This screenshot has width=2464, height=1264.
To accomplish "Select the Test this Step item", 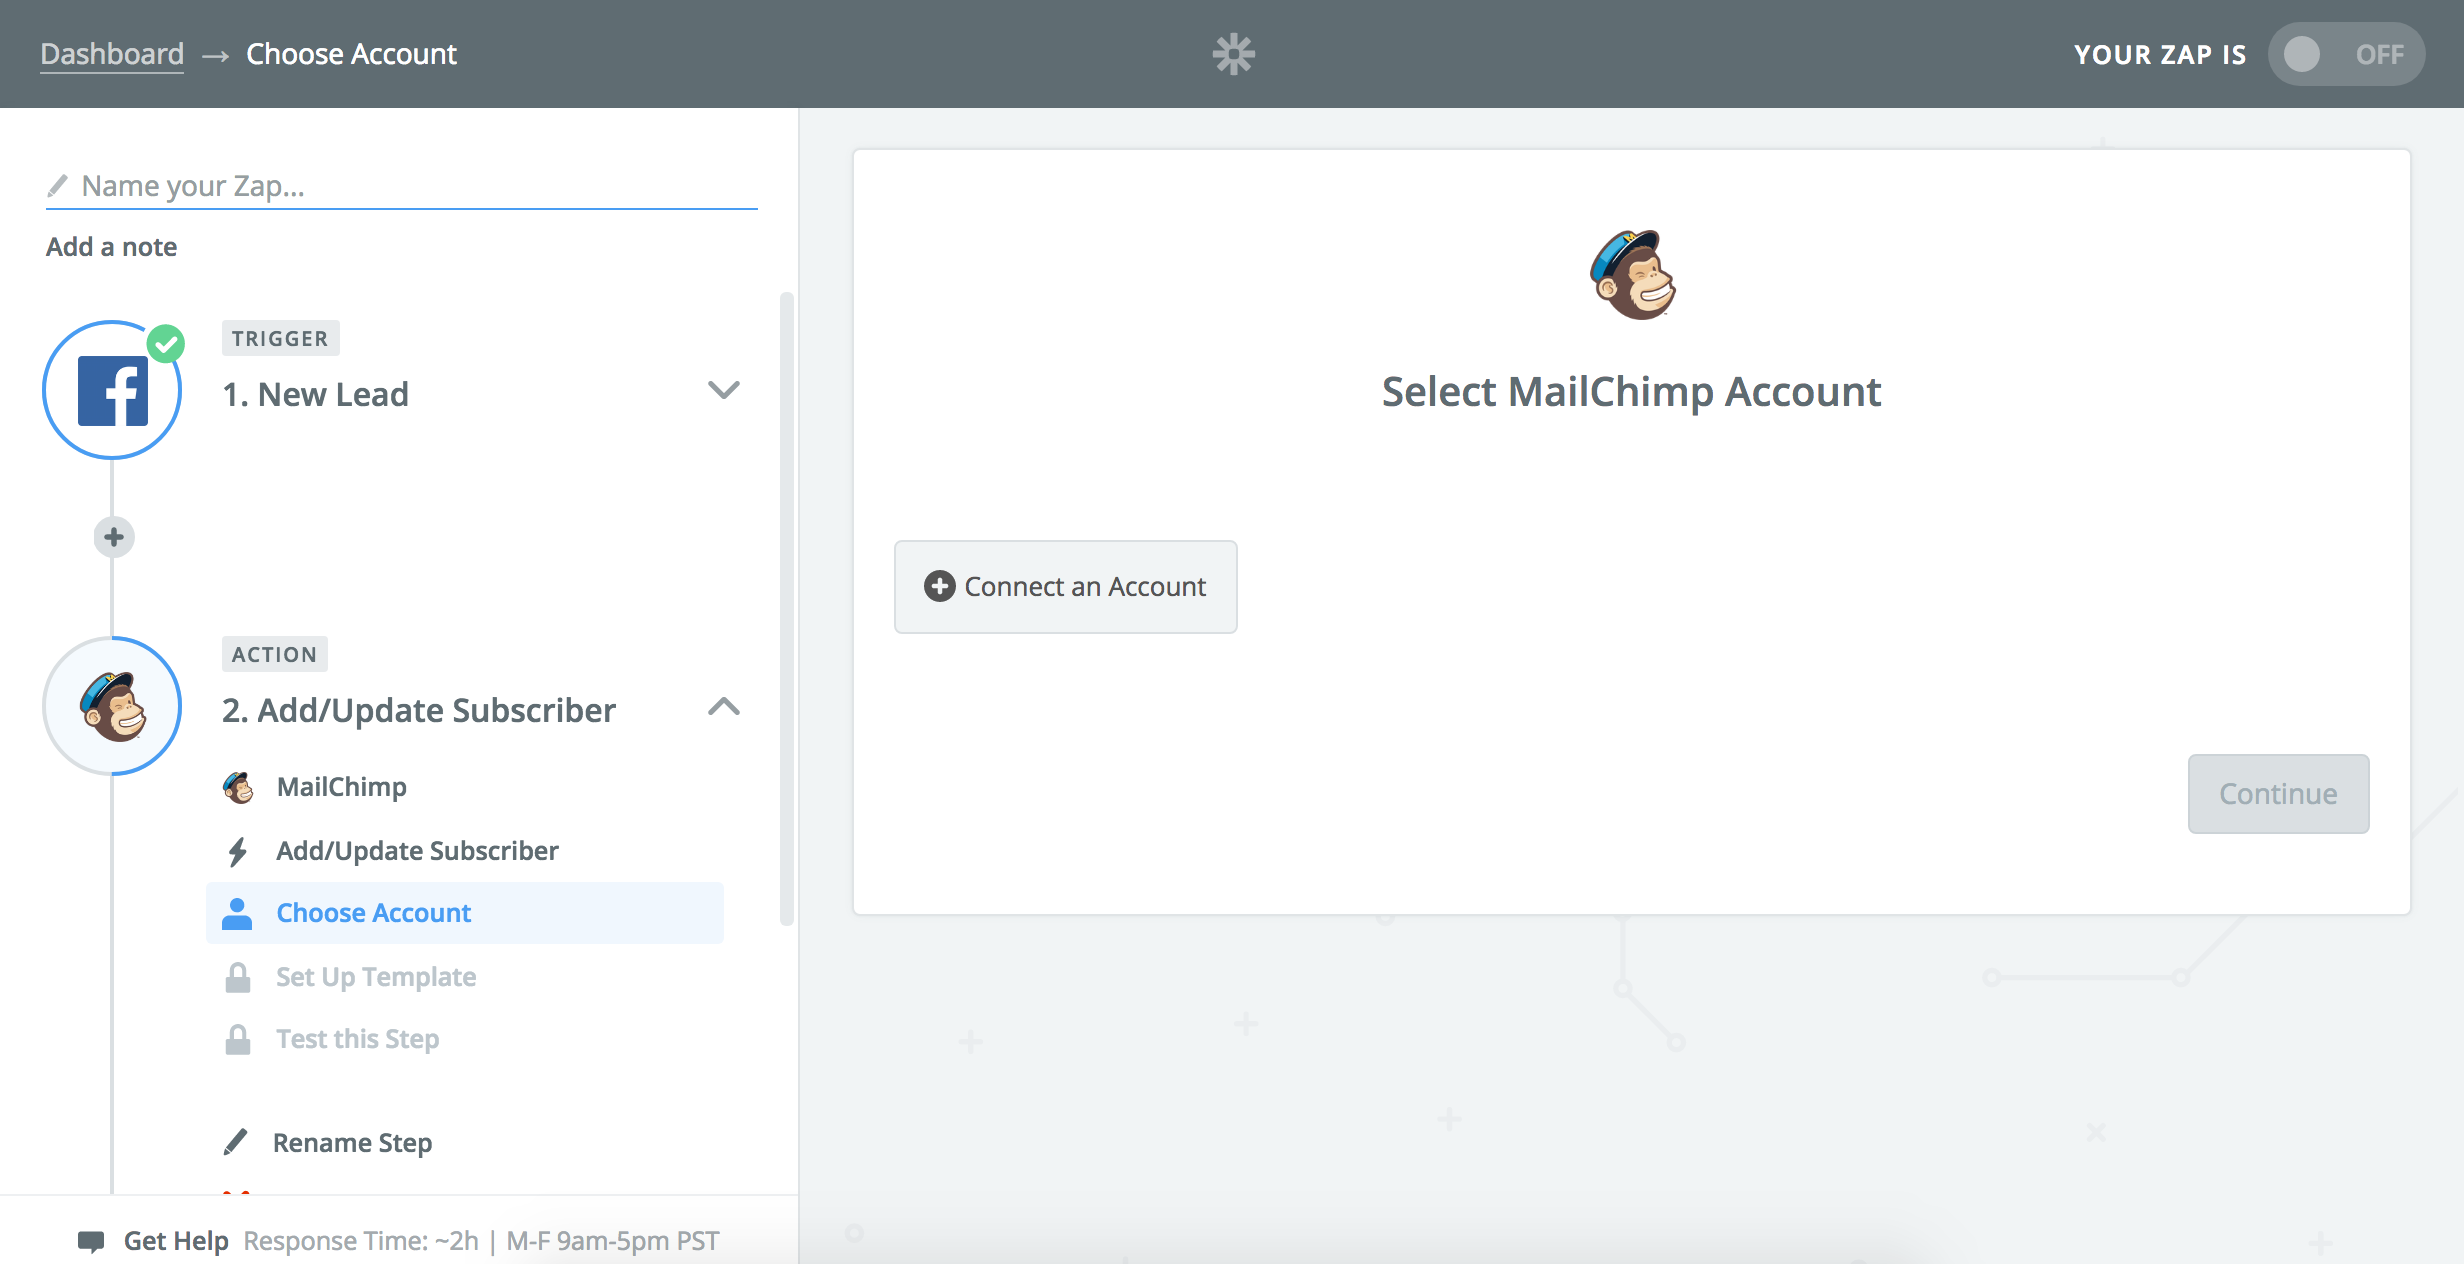I will click(x=358, y=1039).
